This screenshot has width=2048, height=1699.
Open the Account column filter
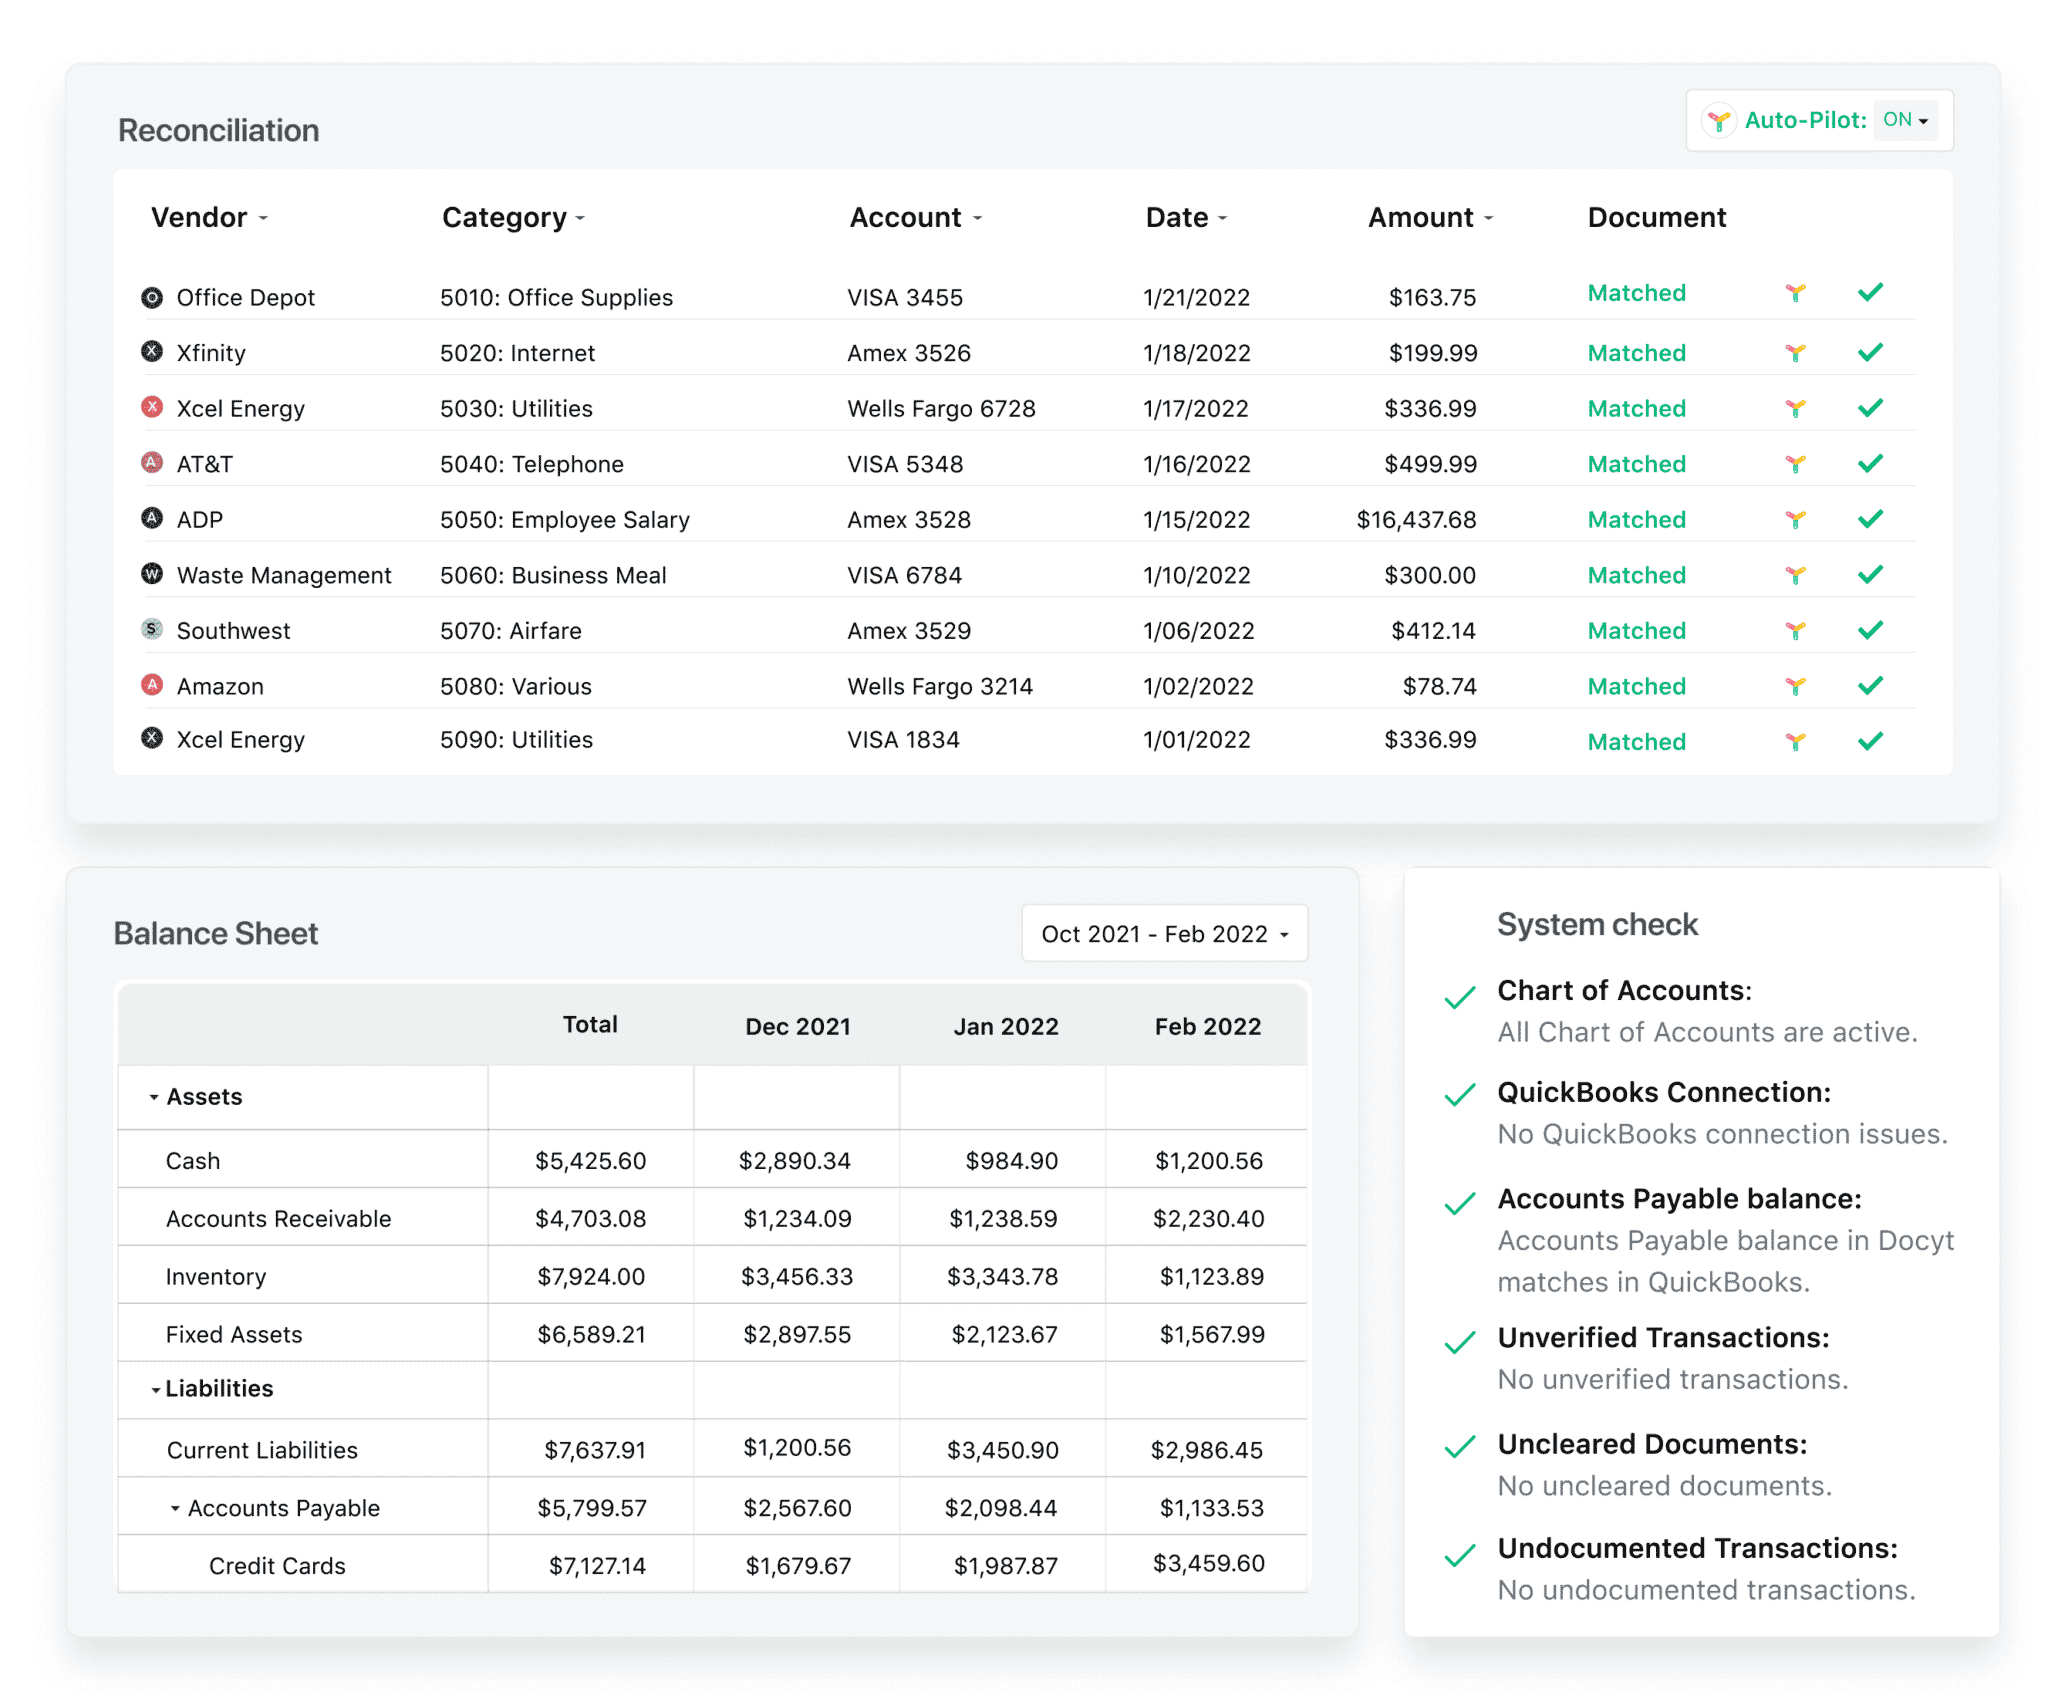point(916,217)
